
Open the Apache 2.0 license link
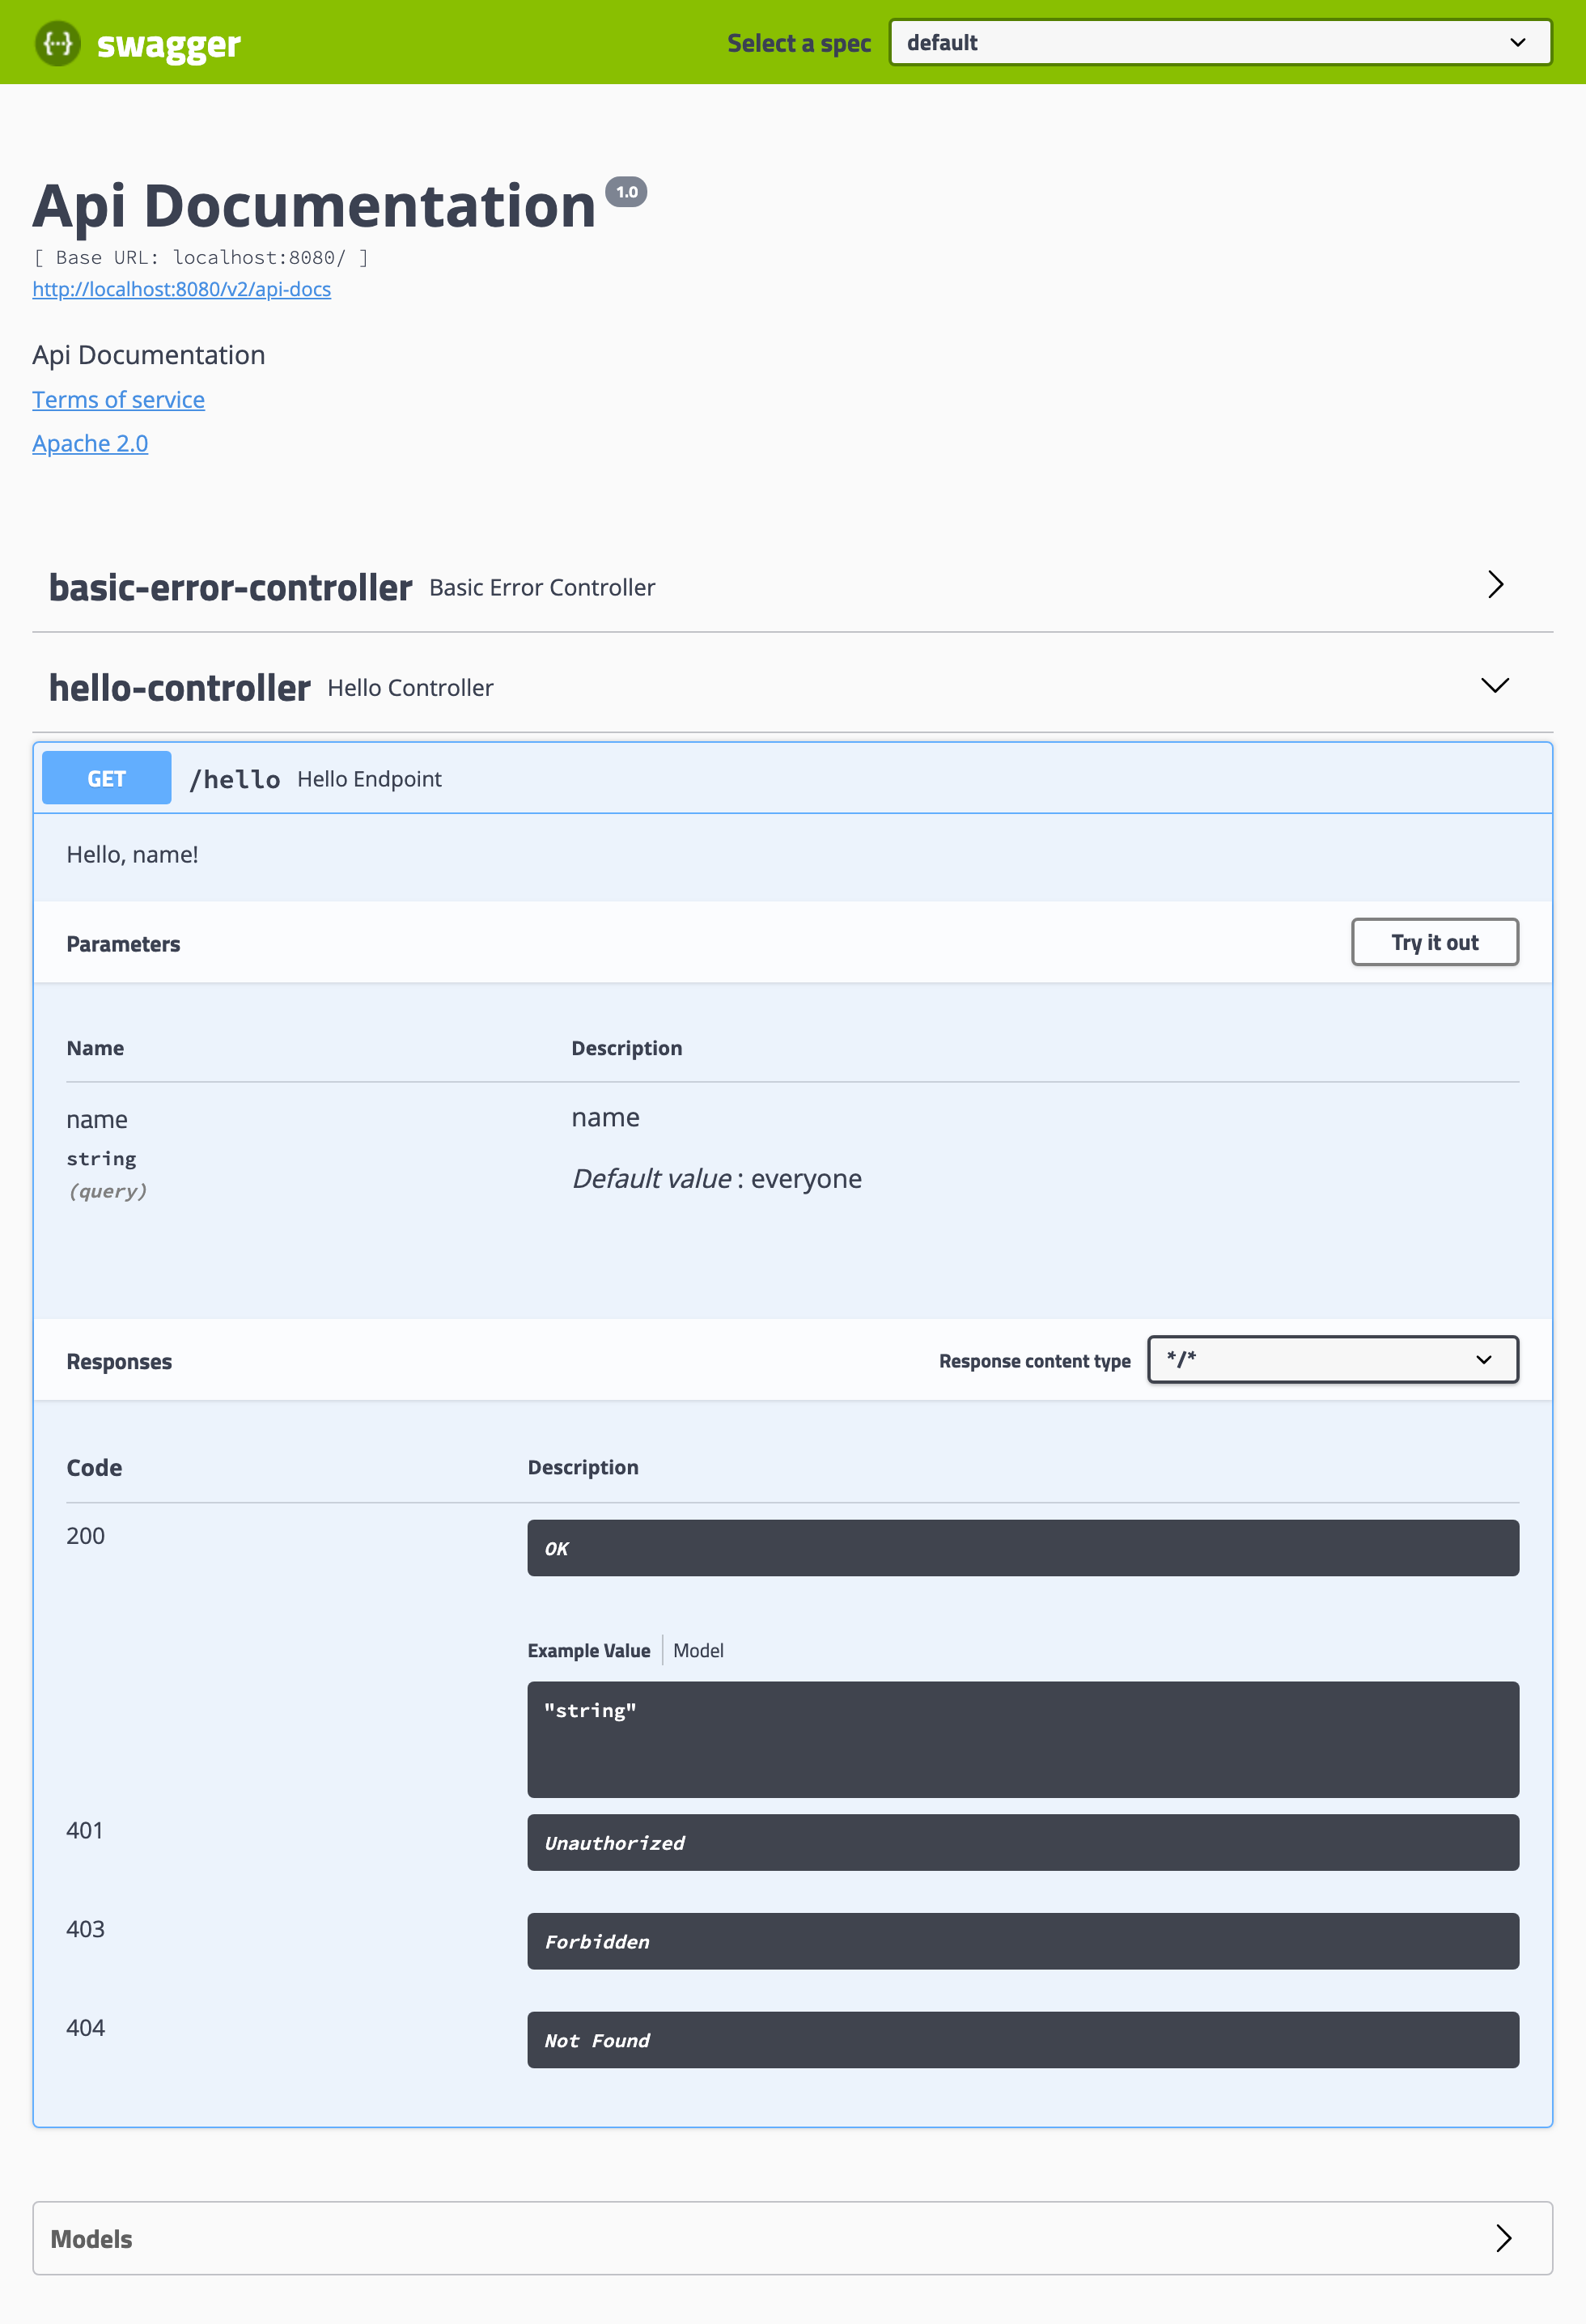[90, 444]
